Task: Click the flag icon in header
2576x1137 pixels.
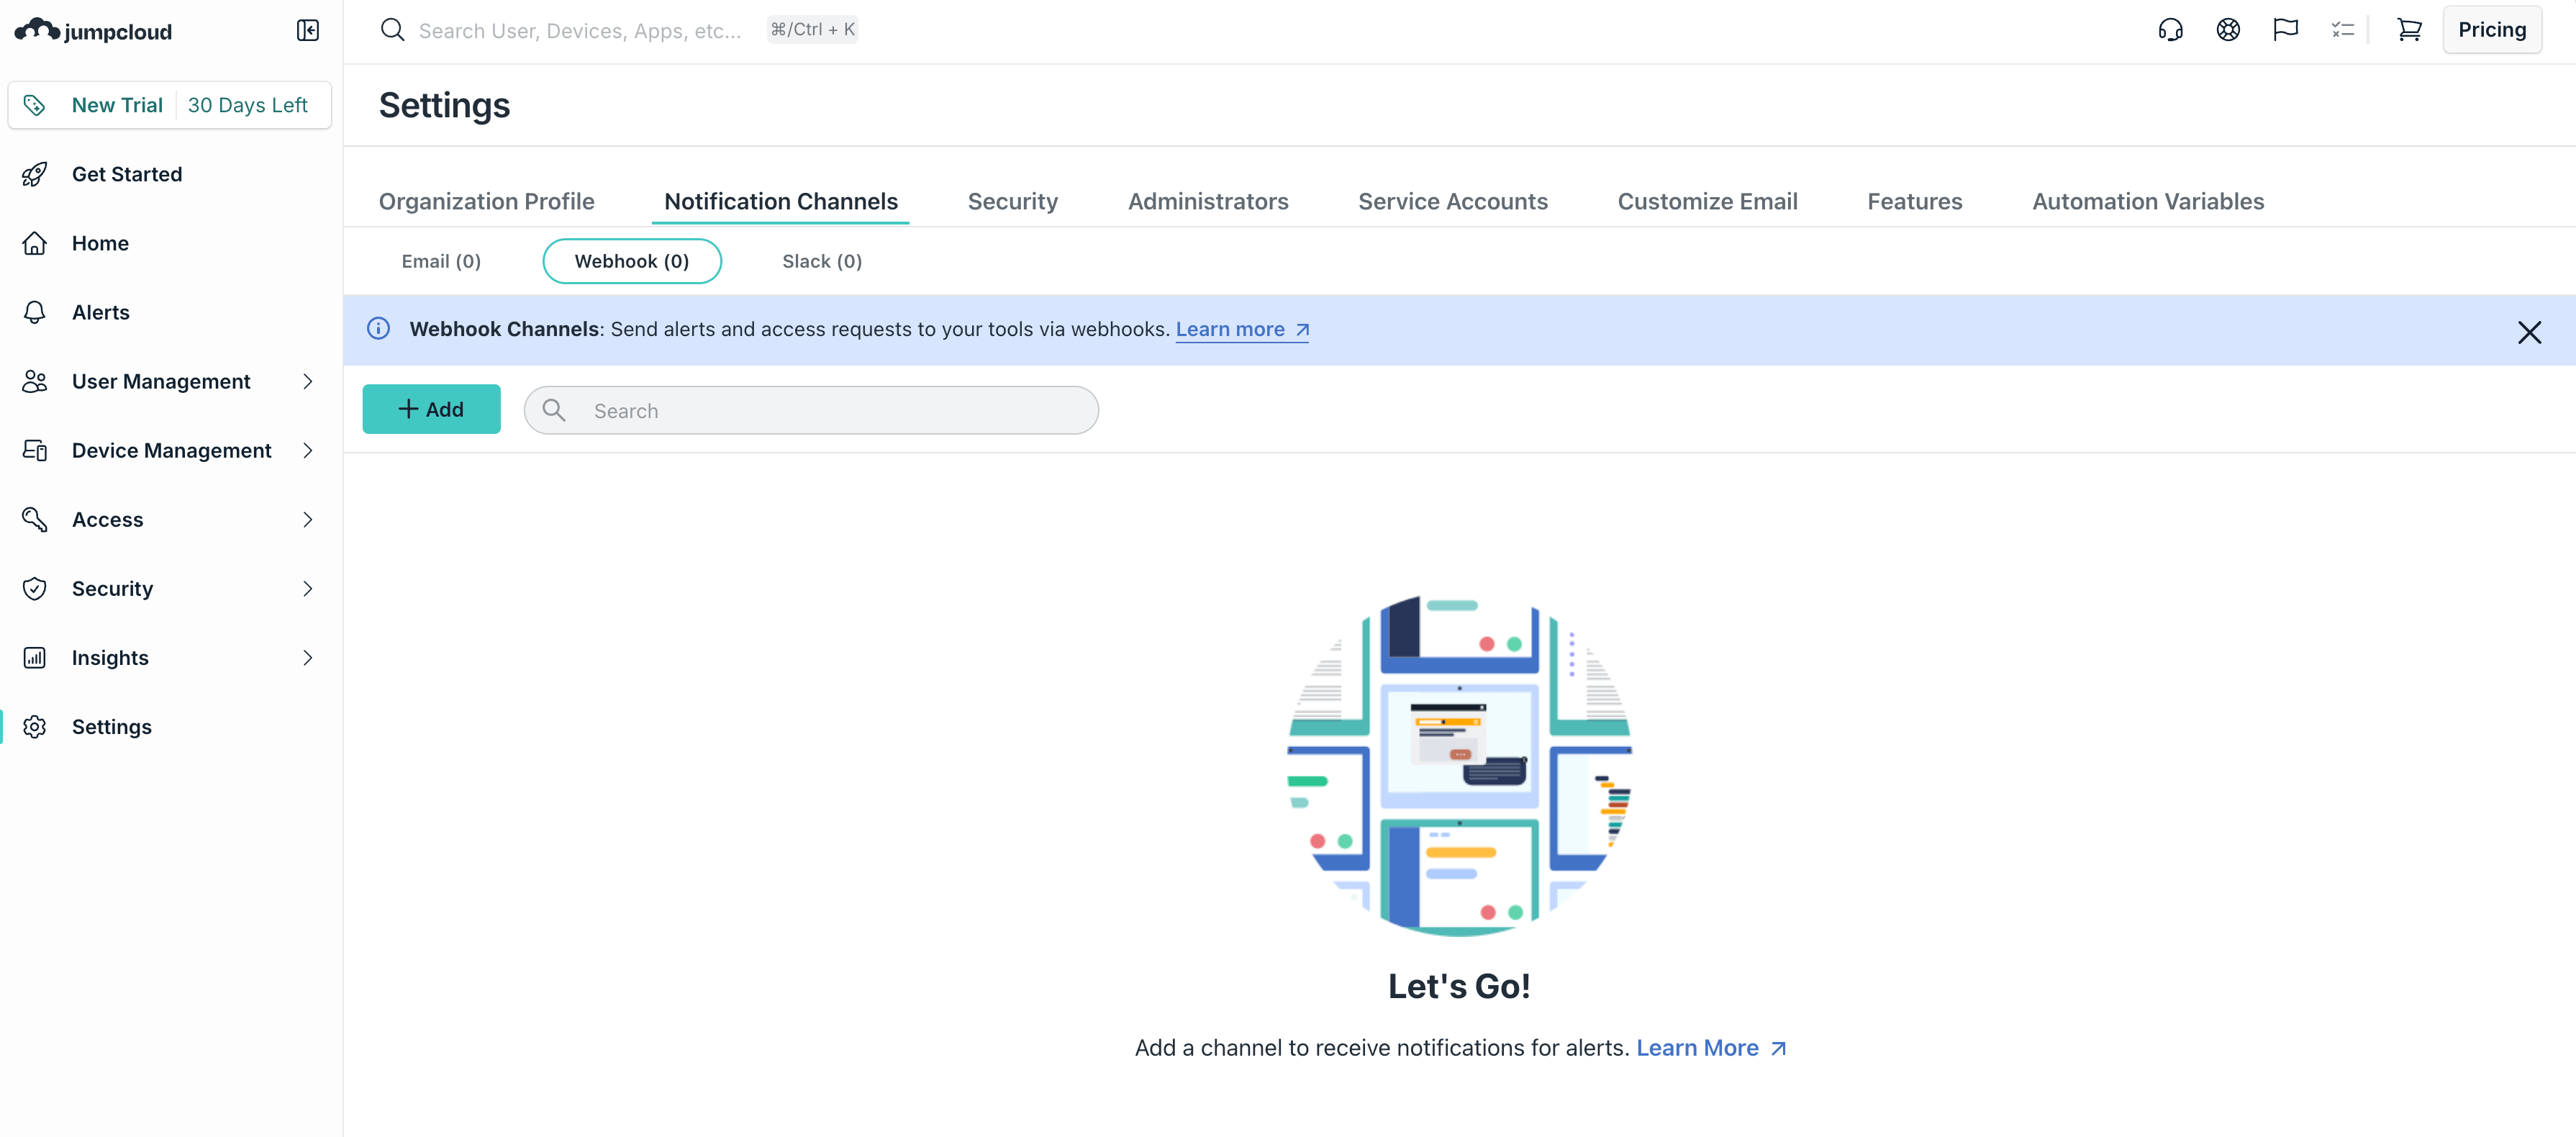Action: tap(2285, 30)
